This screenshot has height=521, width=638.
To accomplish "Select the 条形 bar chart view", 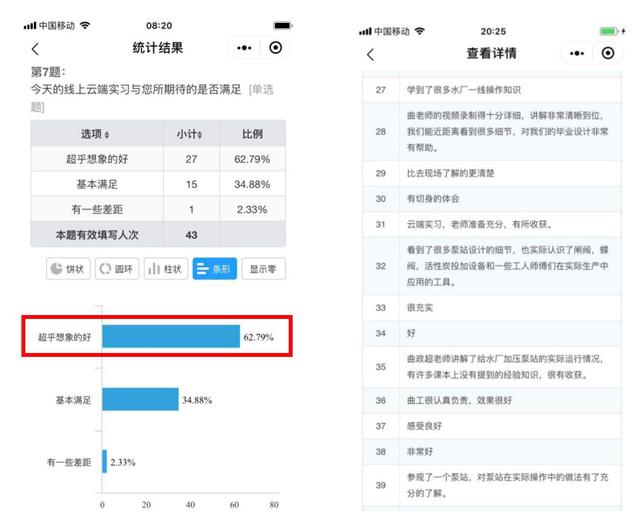I will tap(215, 269).
